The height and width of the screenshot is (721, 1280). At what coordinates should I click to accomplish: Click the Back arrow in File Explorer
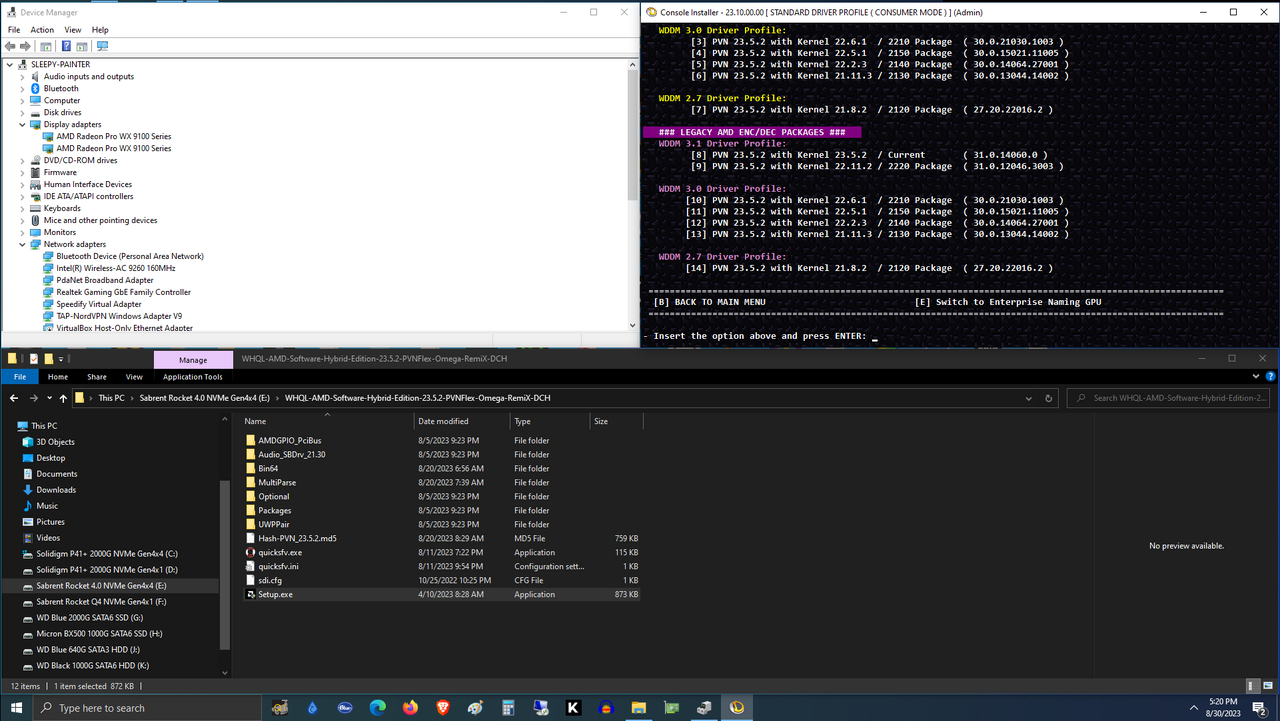tap(14, 398)
